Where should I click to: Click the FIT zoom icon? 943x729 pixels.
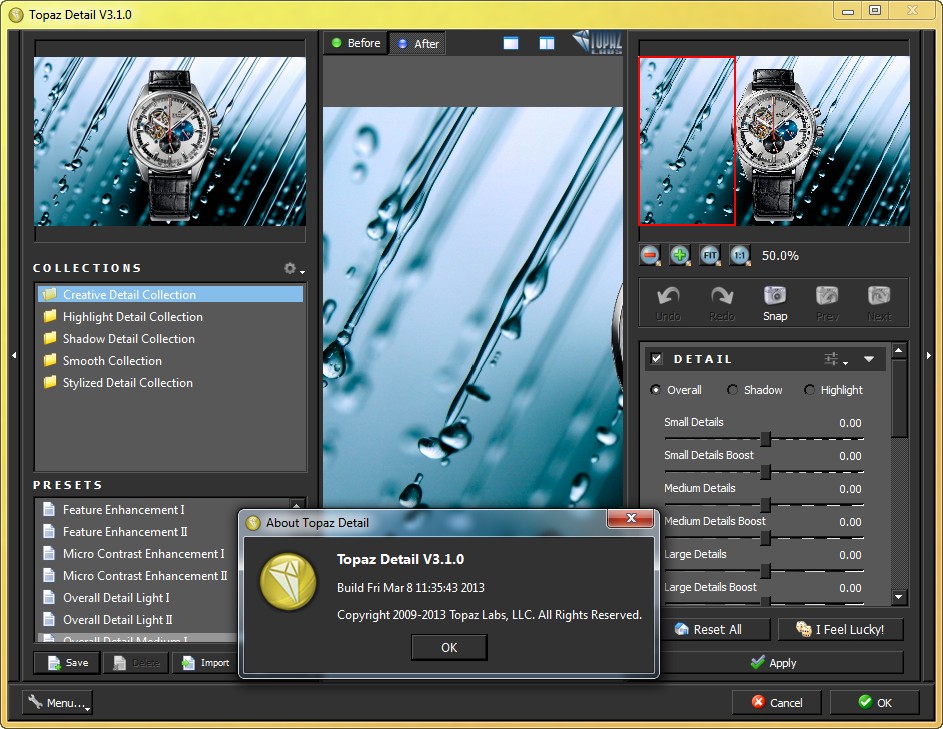point(710,256)
